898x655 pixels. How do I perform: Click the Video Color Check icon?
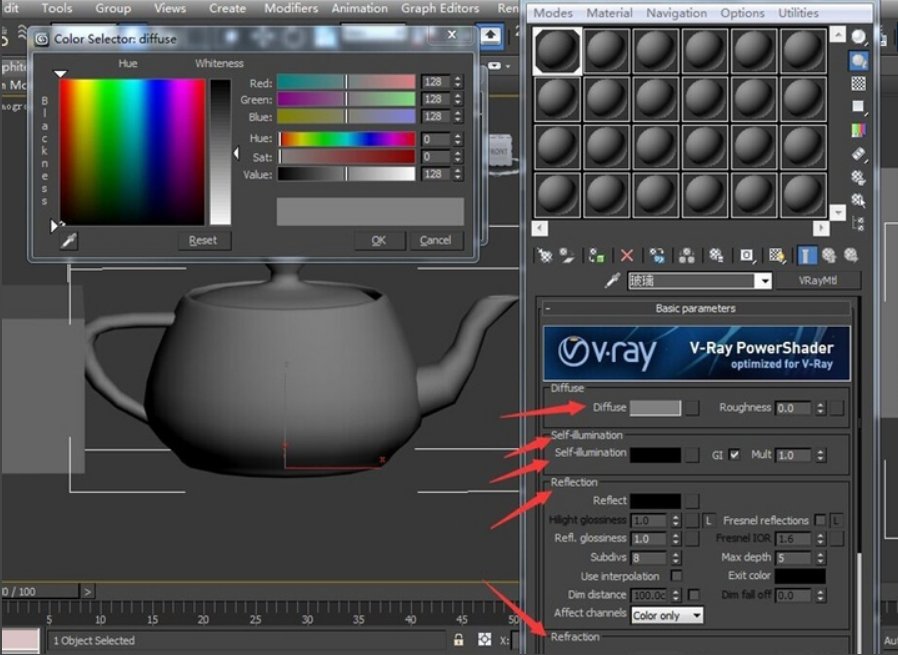coord(858,131)
